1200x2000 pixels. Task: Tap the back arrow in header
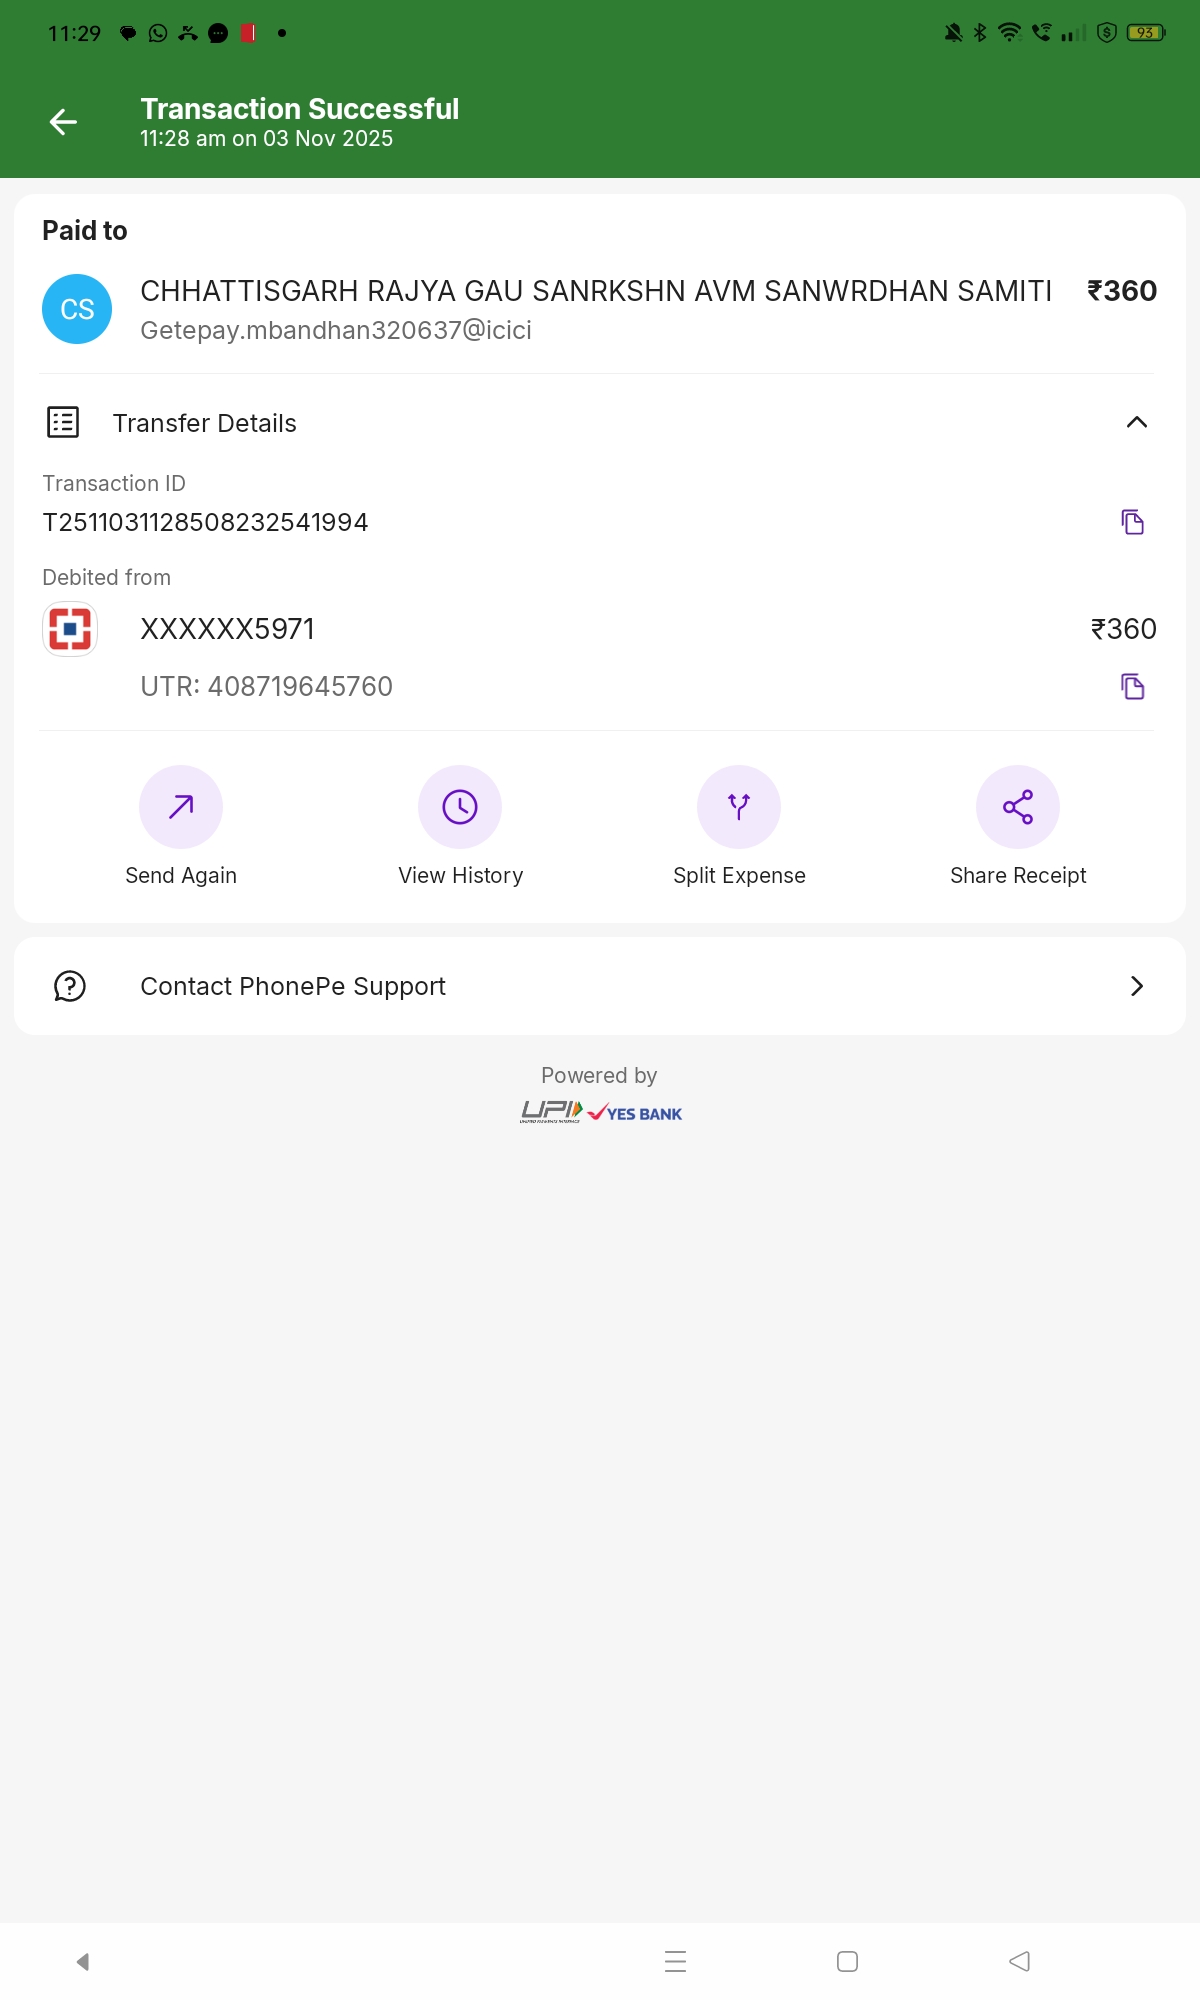63,122
